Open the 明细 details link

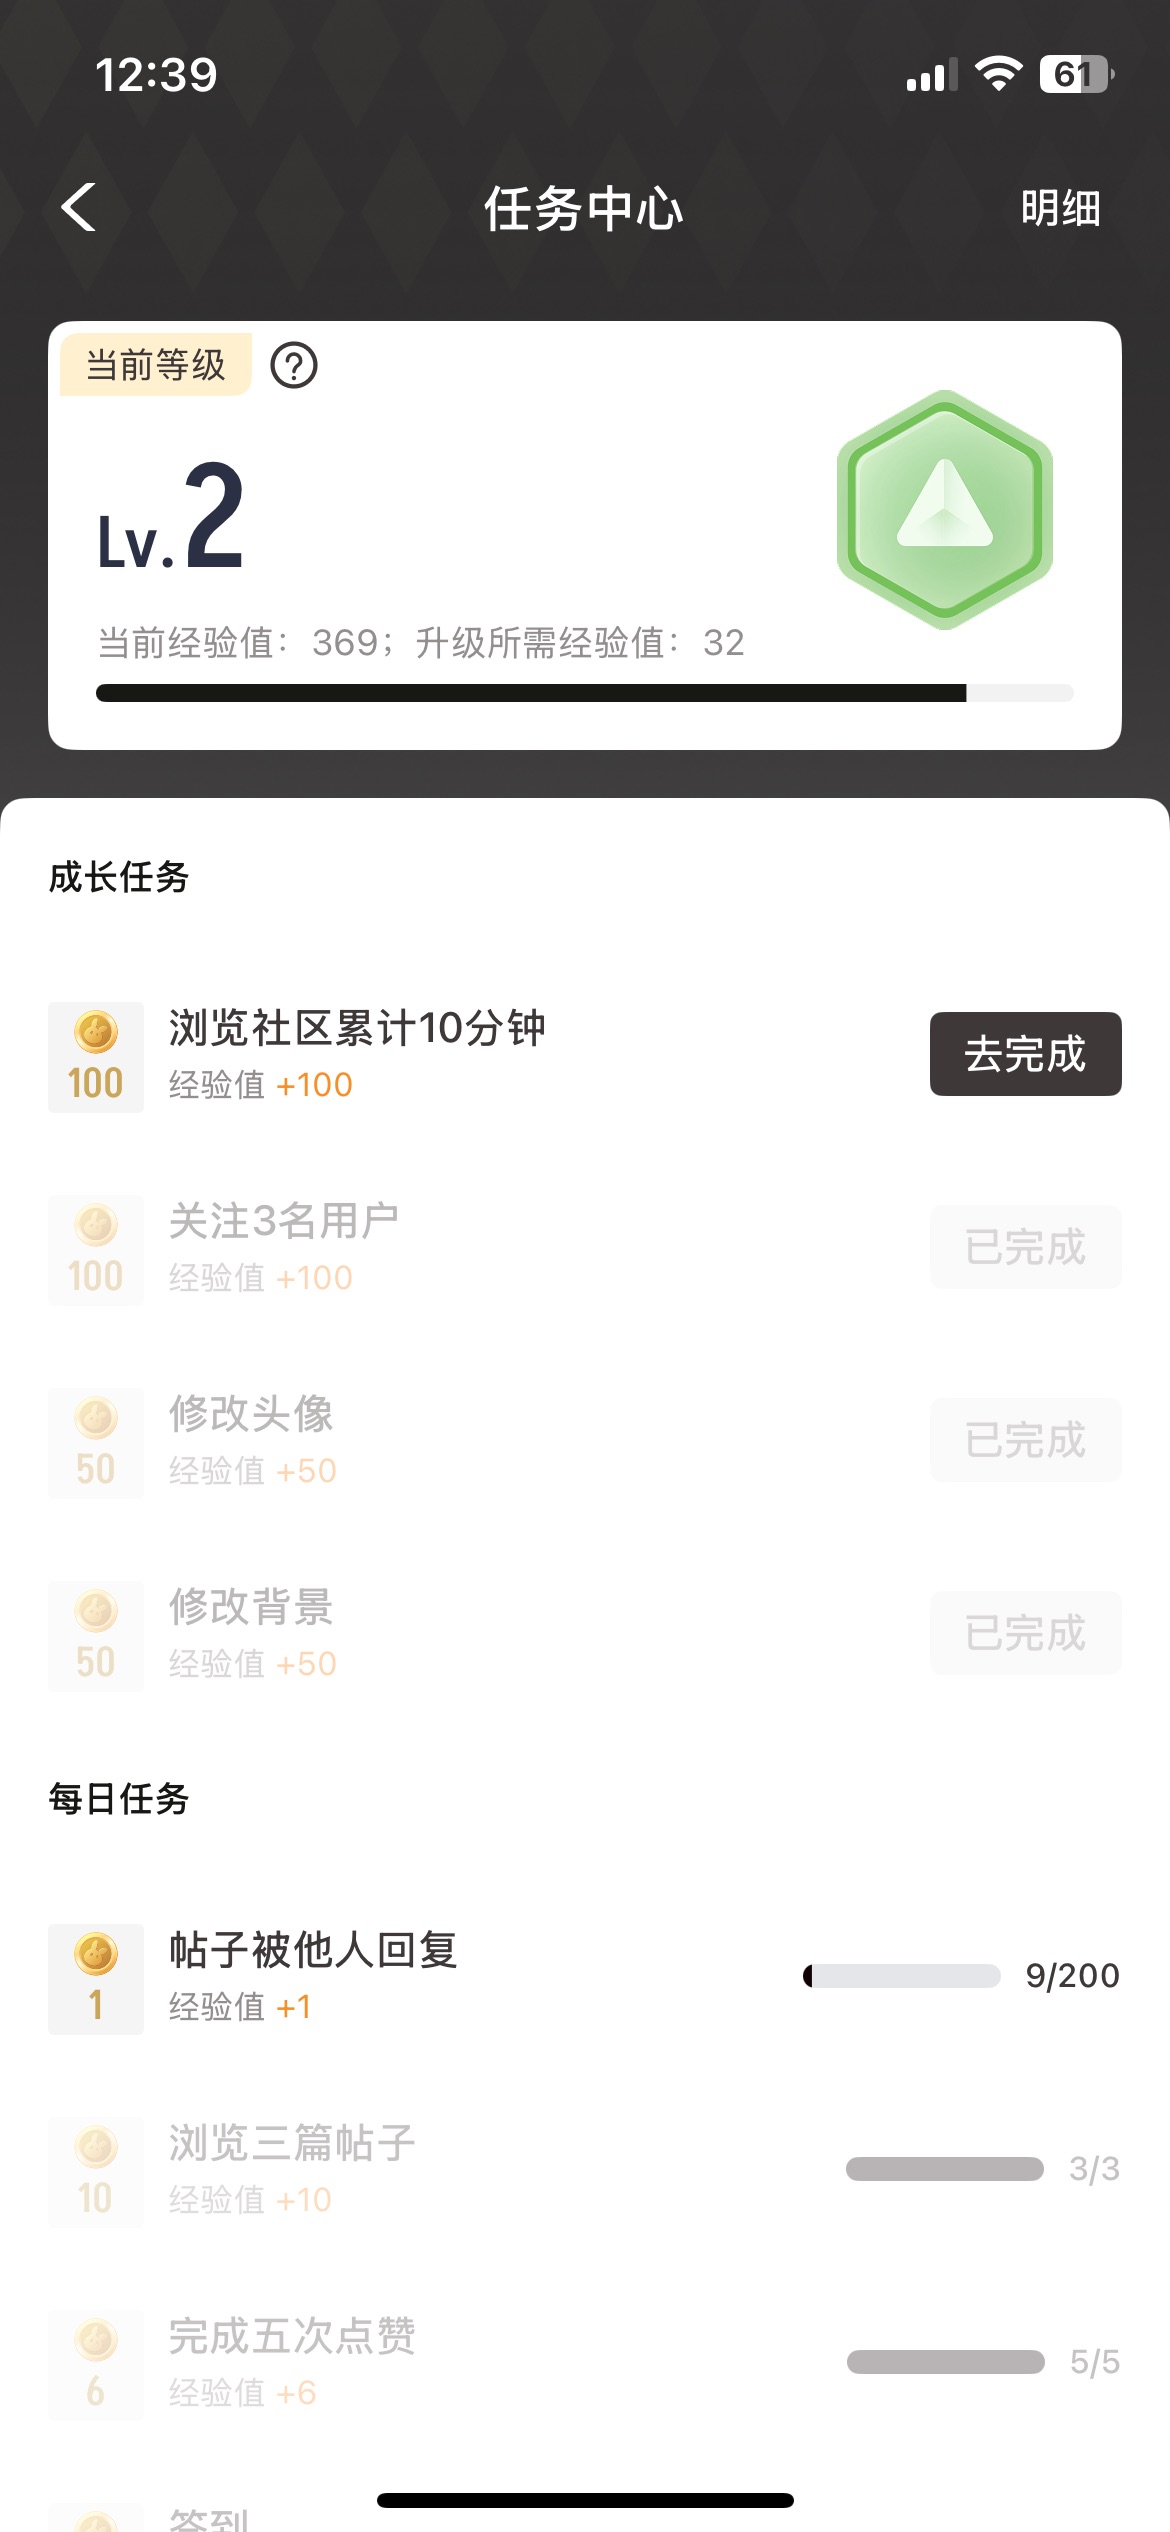click(x=1060, y=209)
